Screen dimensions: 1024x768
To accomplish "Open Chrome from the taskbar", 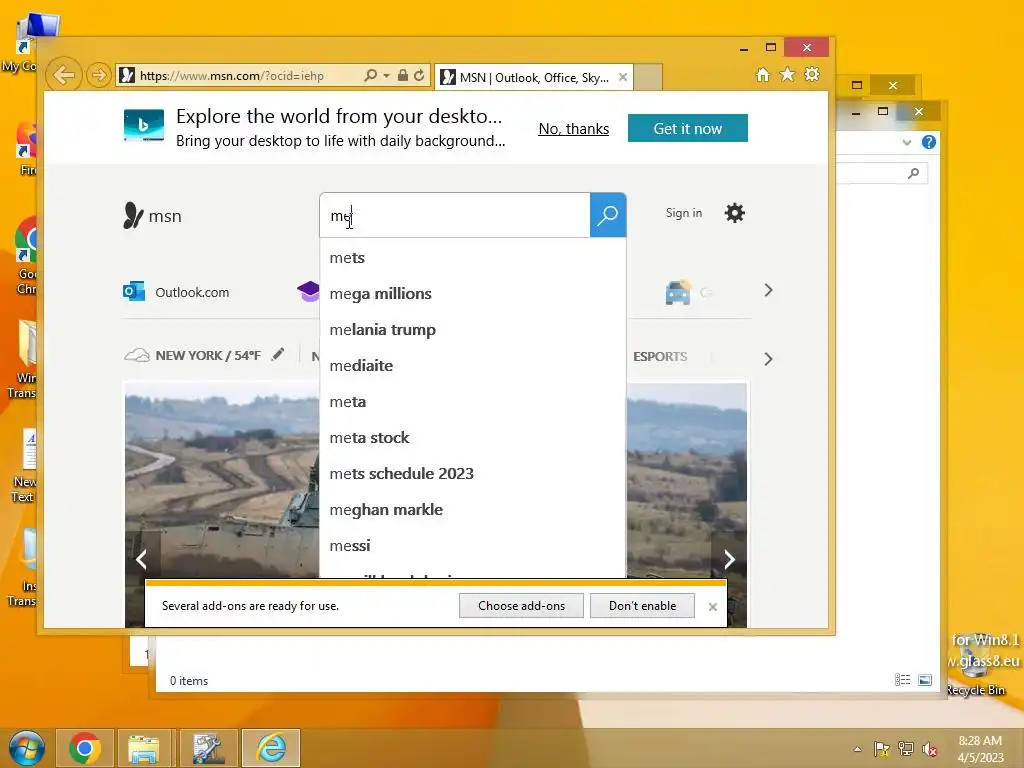I will coord(84,748).
